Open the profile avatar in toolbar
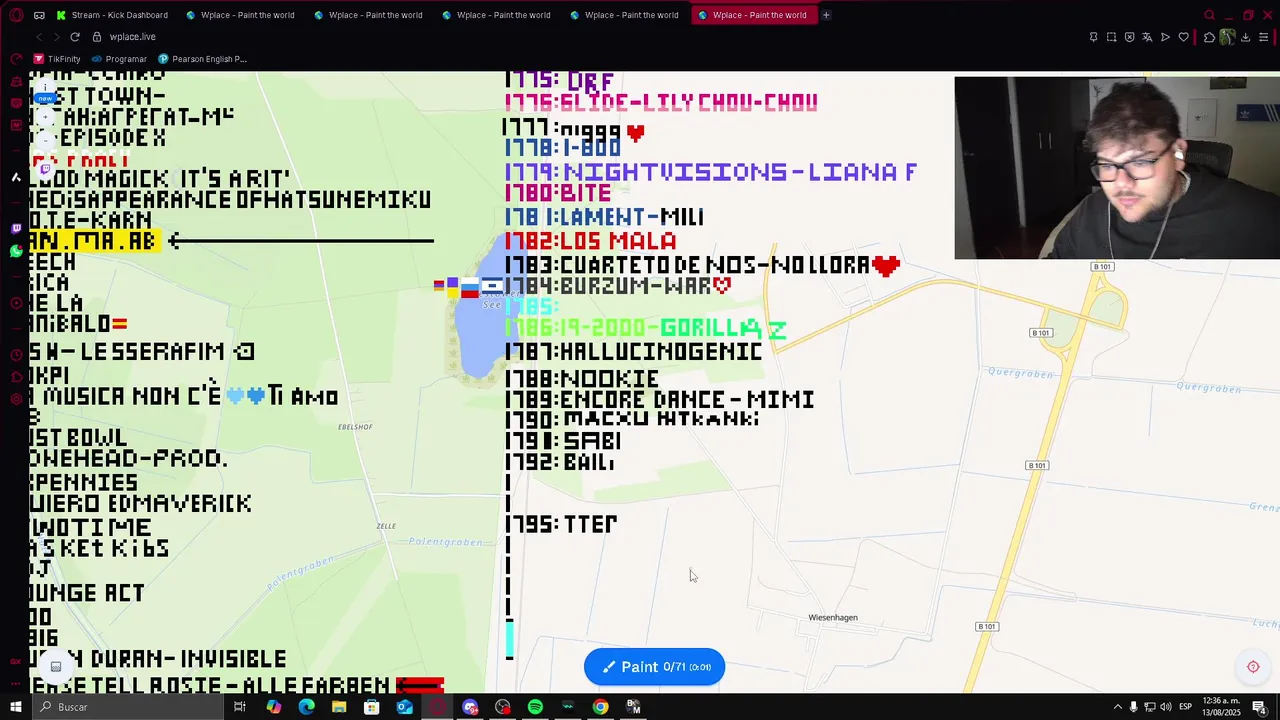Viewport: 1280px width, 720px height. pyautogui.click(x=1227, y=37)
